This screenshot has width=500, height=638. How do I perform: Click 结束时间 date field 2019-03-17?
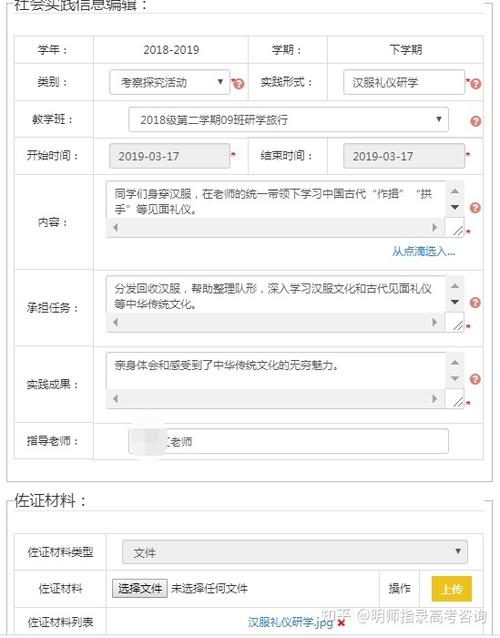coord(404,156)
